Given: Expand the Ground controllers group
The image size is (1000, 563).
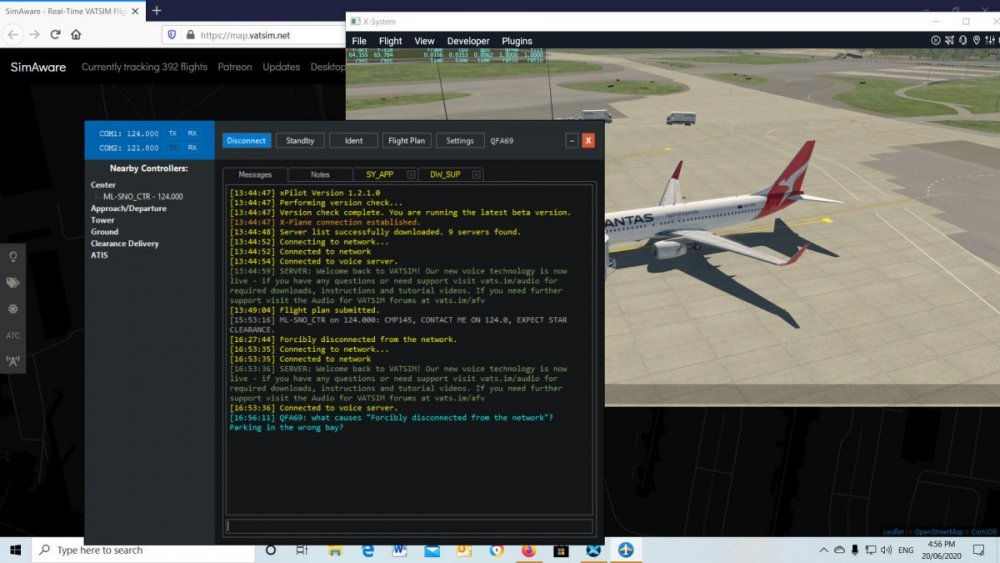Looking at the screenshot, I should click(104, 231).
